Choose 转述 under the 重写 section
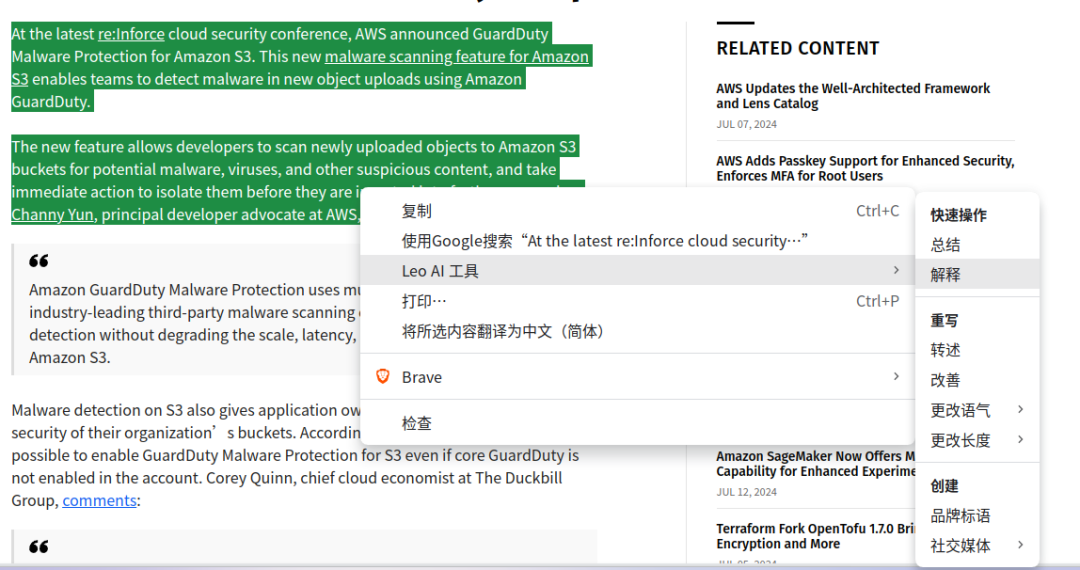 coord(945,350)
